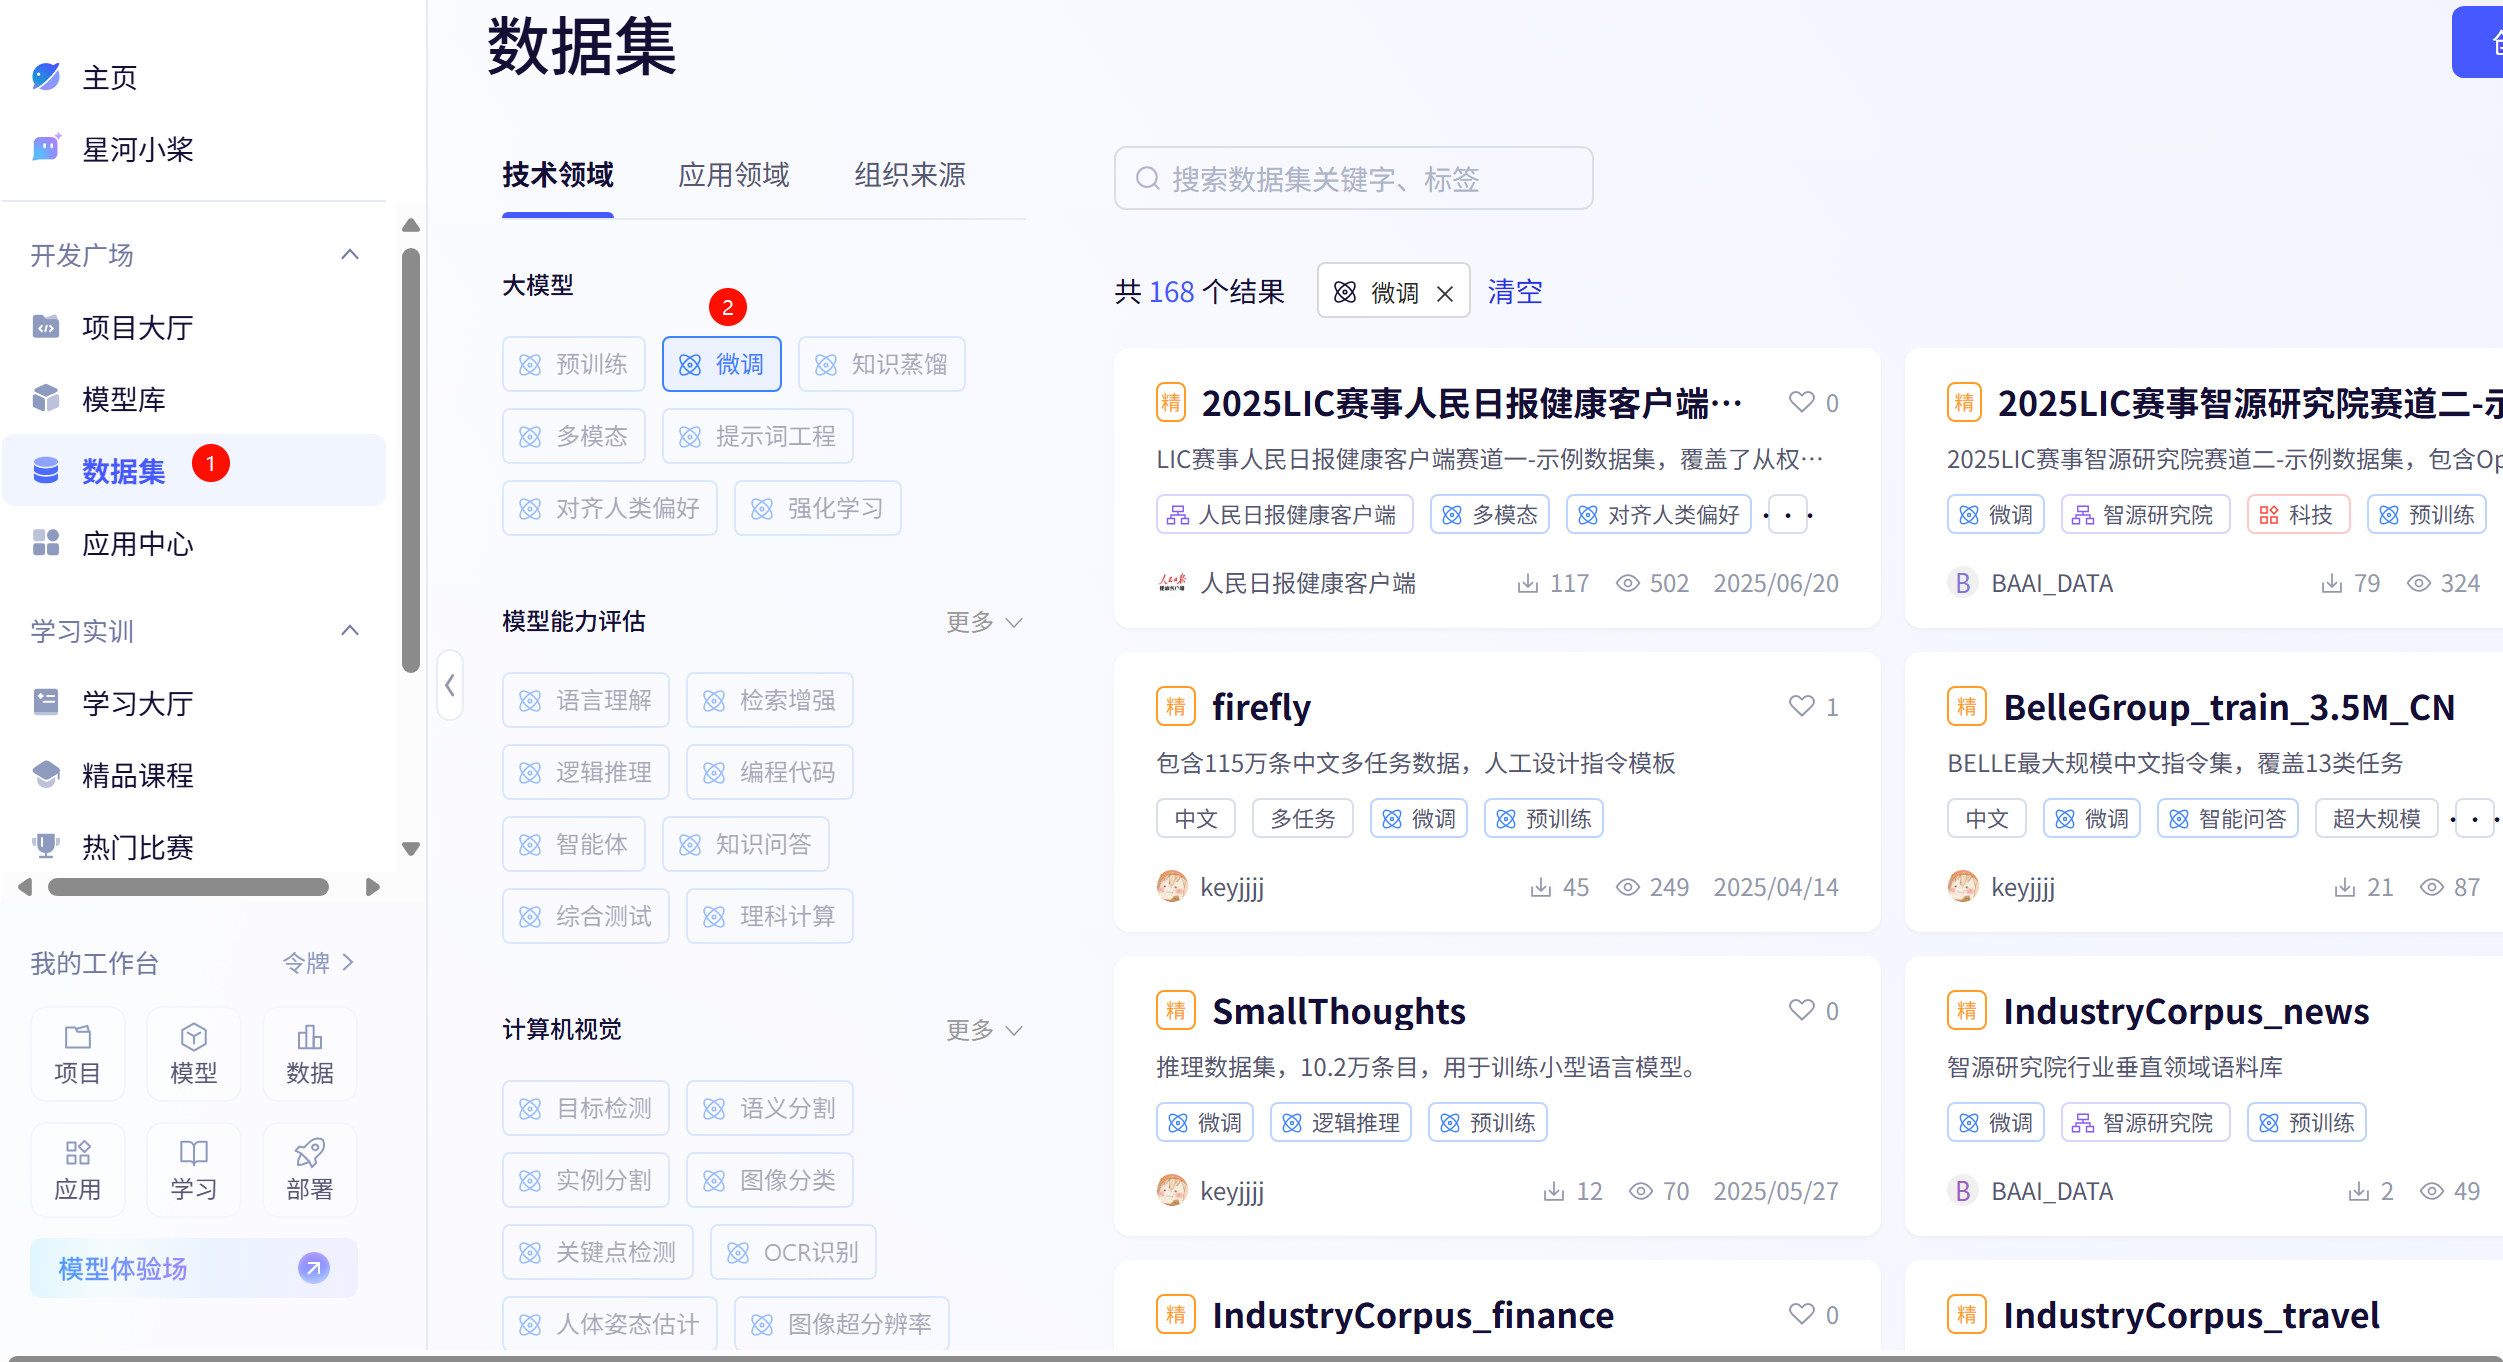2503x1362 pixels.
Task: Collapse the filter panel with left chevron
Action: 450,685
